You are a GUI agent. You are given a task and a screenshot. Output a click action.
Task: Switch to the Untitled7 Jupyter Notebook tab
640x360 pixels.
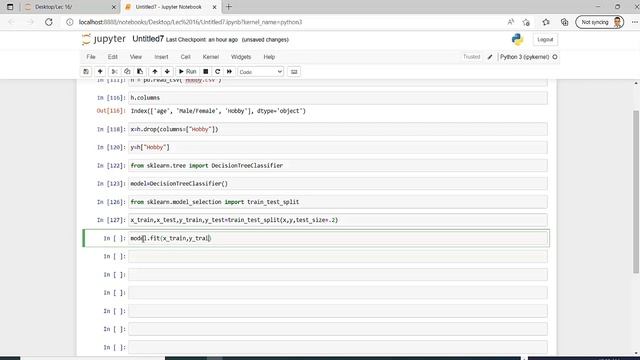(168, 7)
